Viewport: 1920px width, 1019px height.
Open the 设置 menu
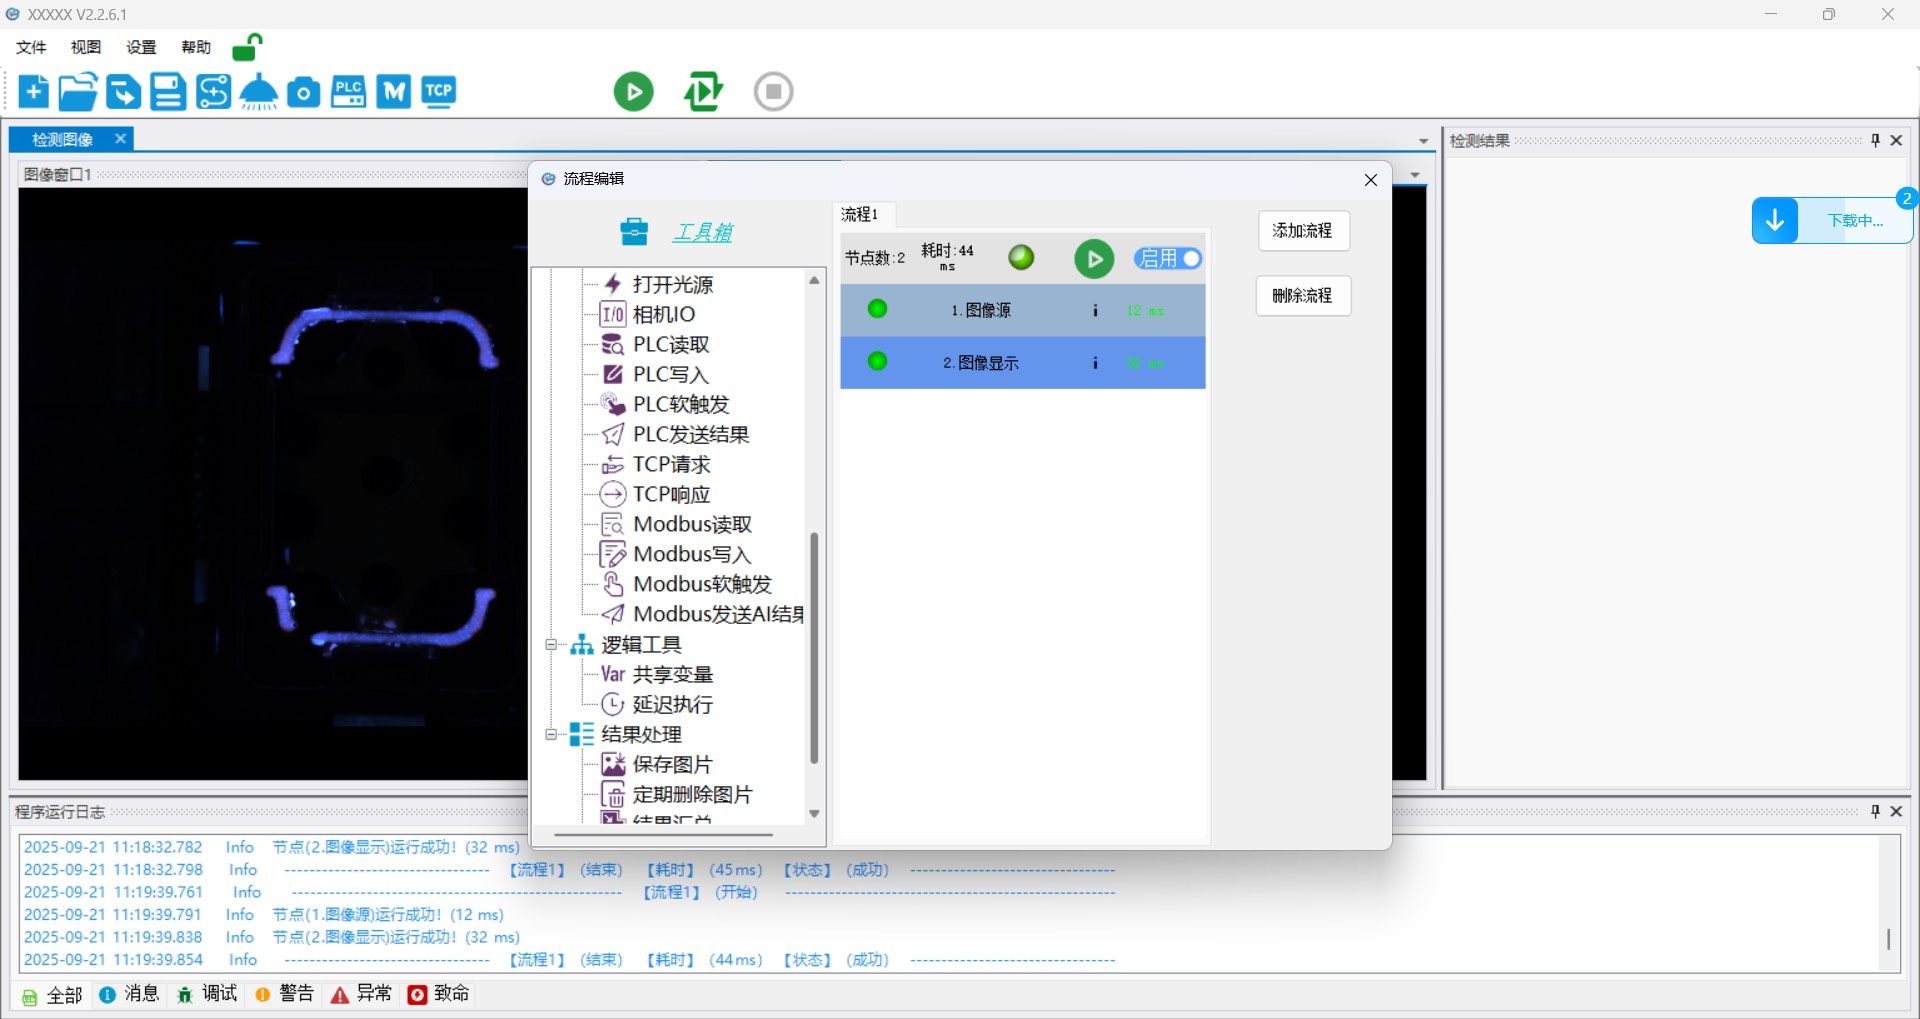141,47
